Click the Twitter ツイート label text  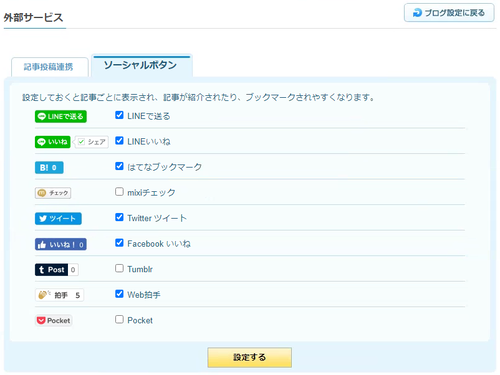157,218
